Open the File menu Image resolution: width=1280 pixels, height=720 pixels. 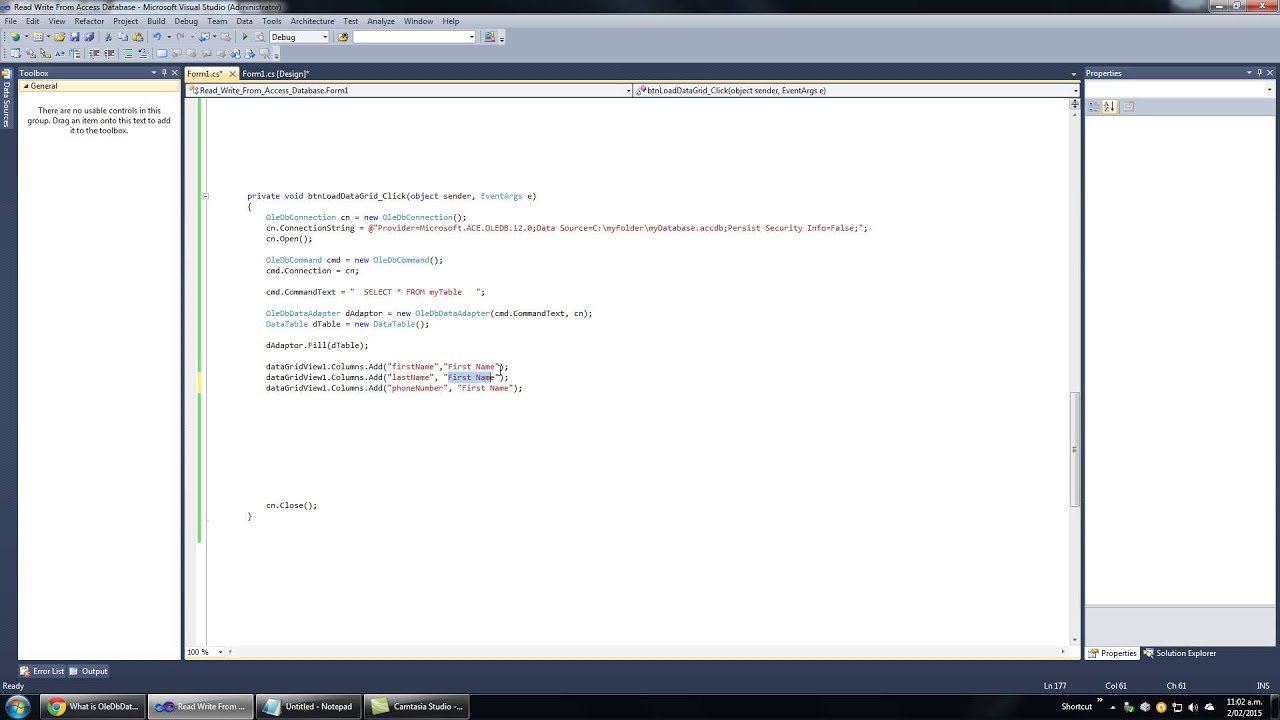11,21
